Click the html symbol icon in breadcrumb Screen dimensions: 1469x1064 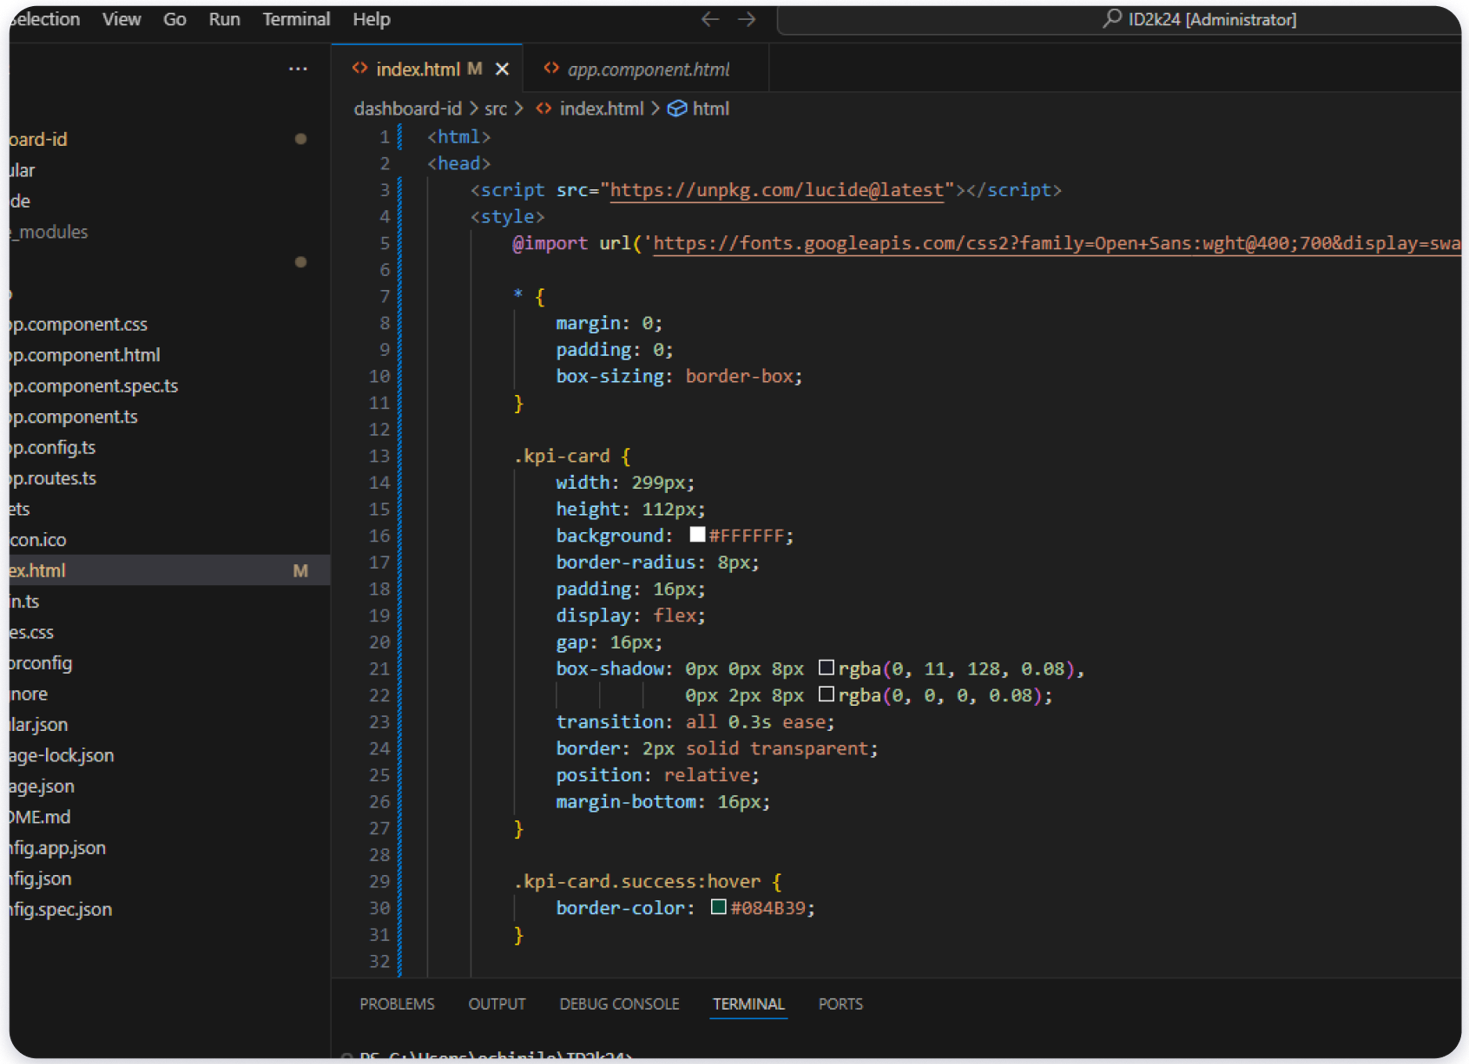(x=677, y=108)
